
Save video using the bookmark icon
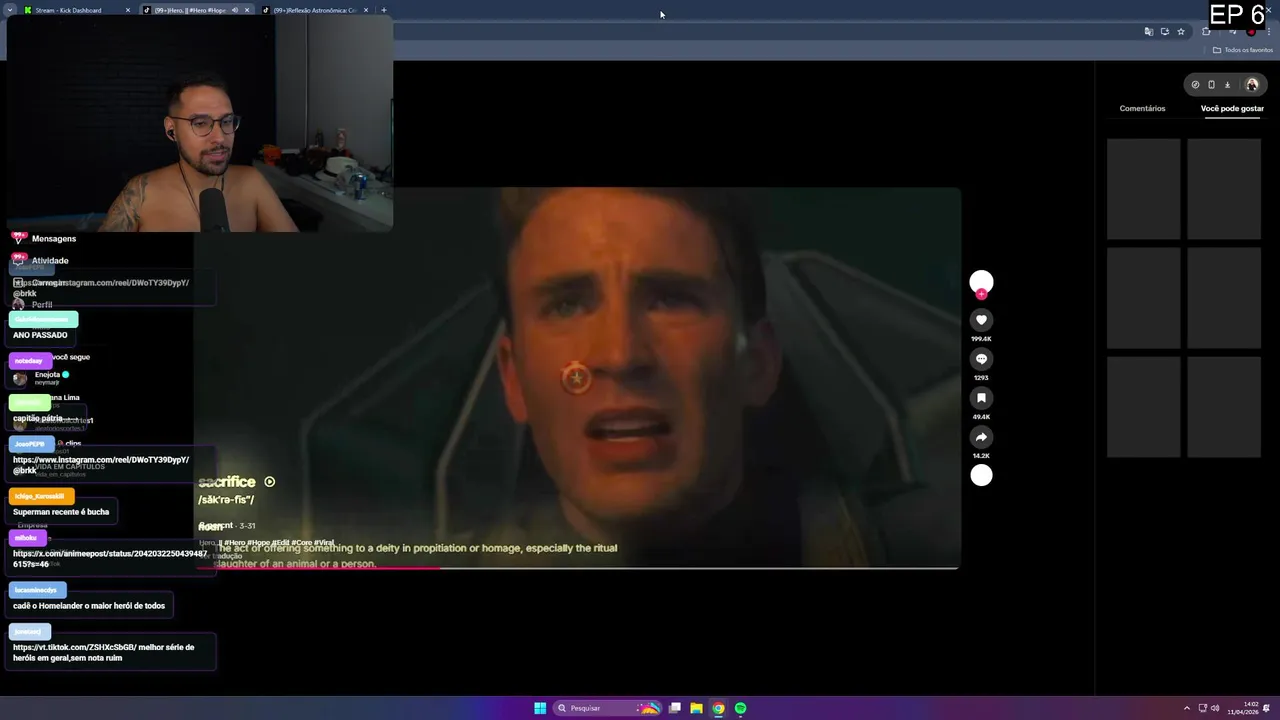coord(981,398)
